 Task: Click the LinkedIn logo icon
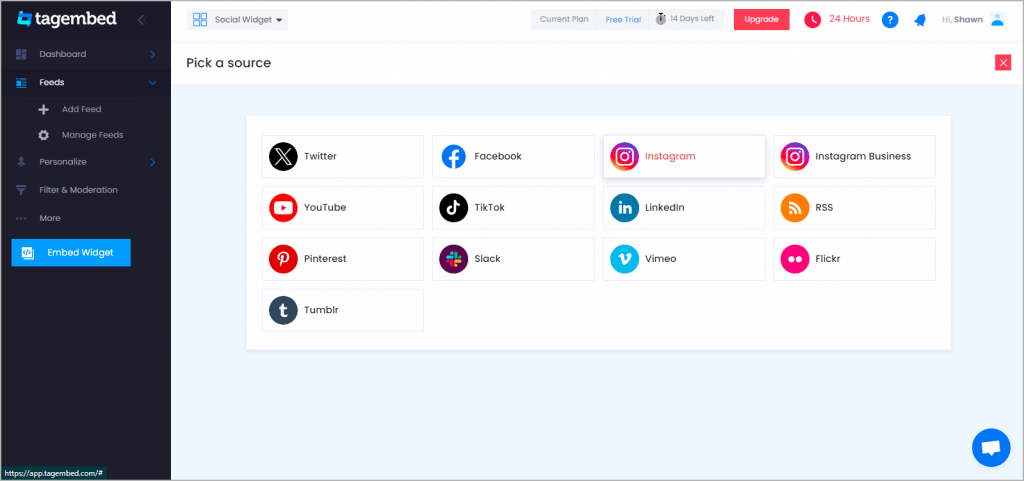tap(624, 208)
